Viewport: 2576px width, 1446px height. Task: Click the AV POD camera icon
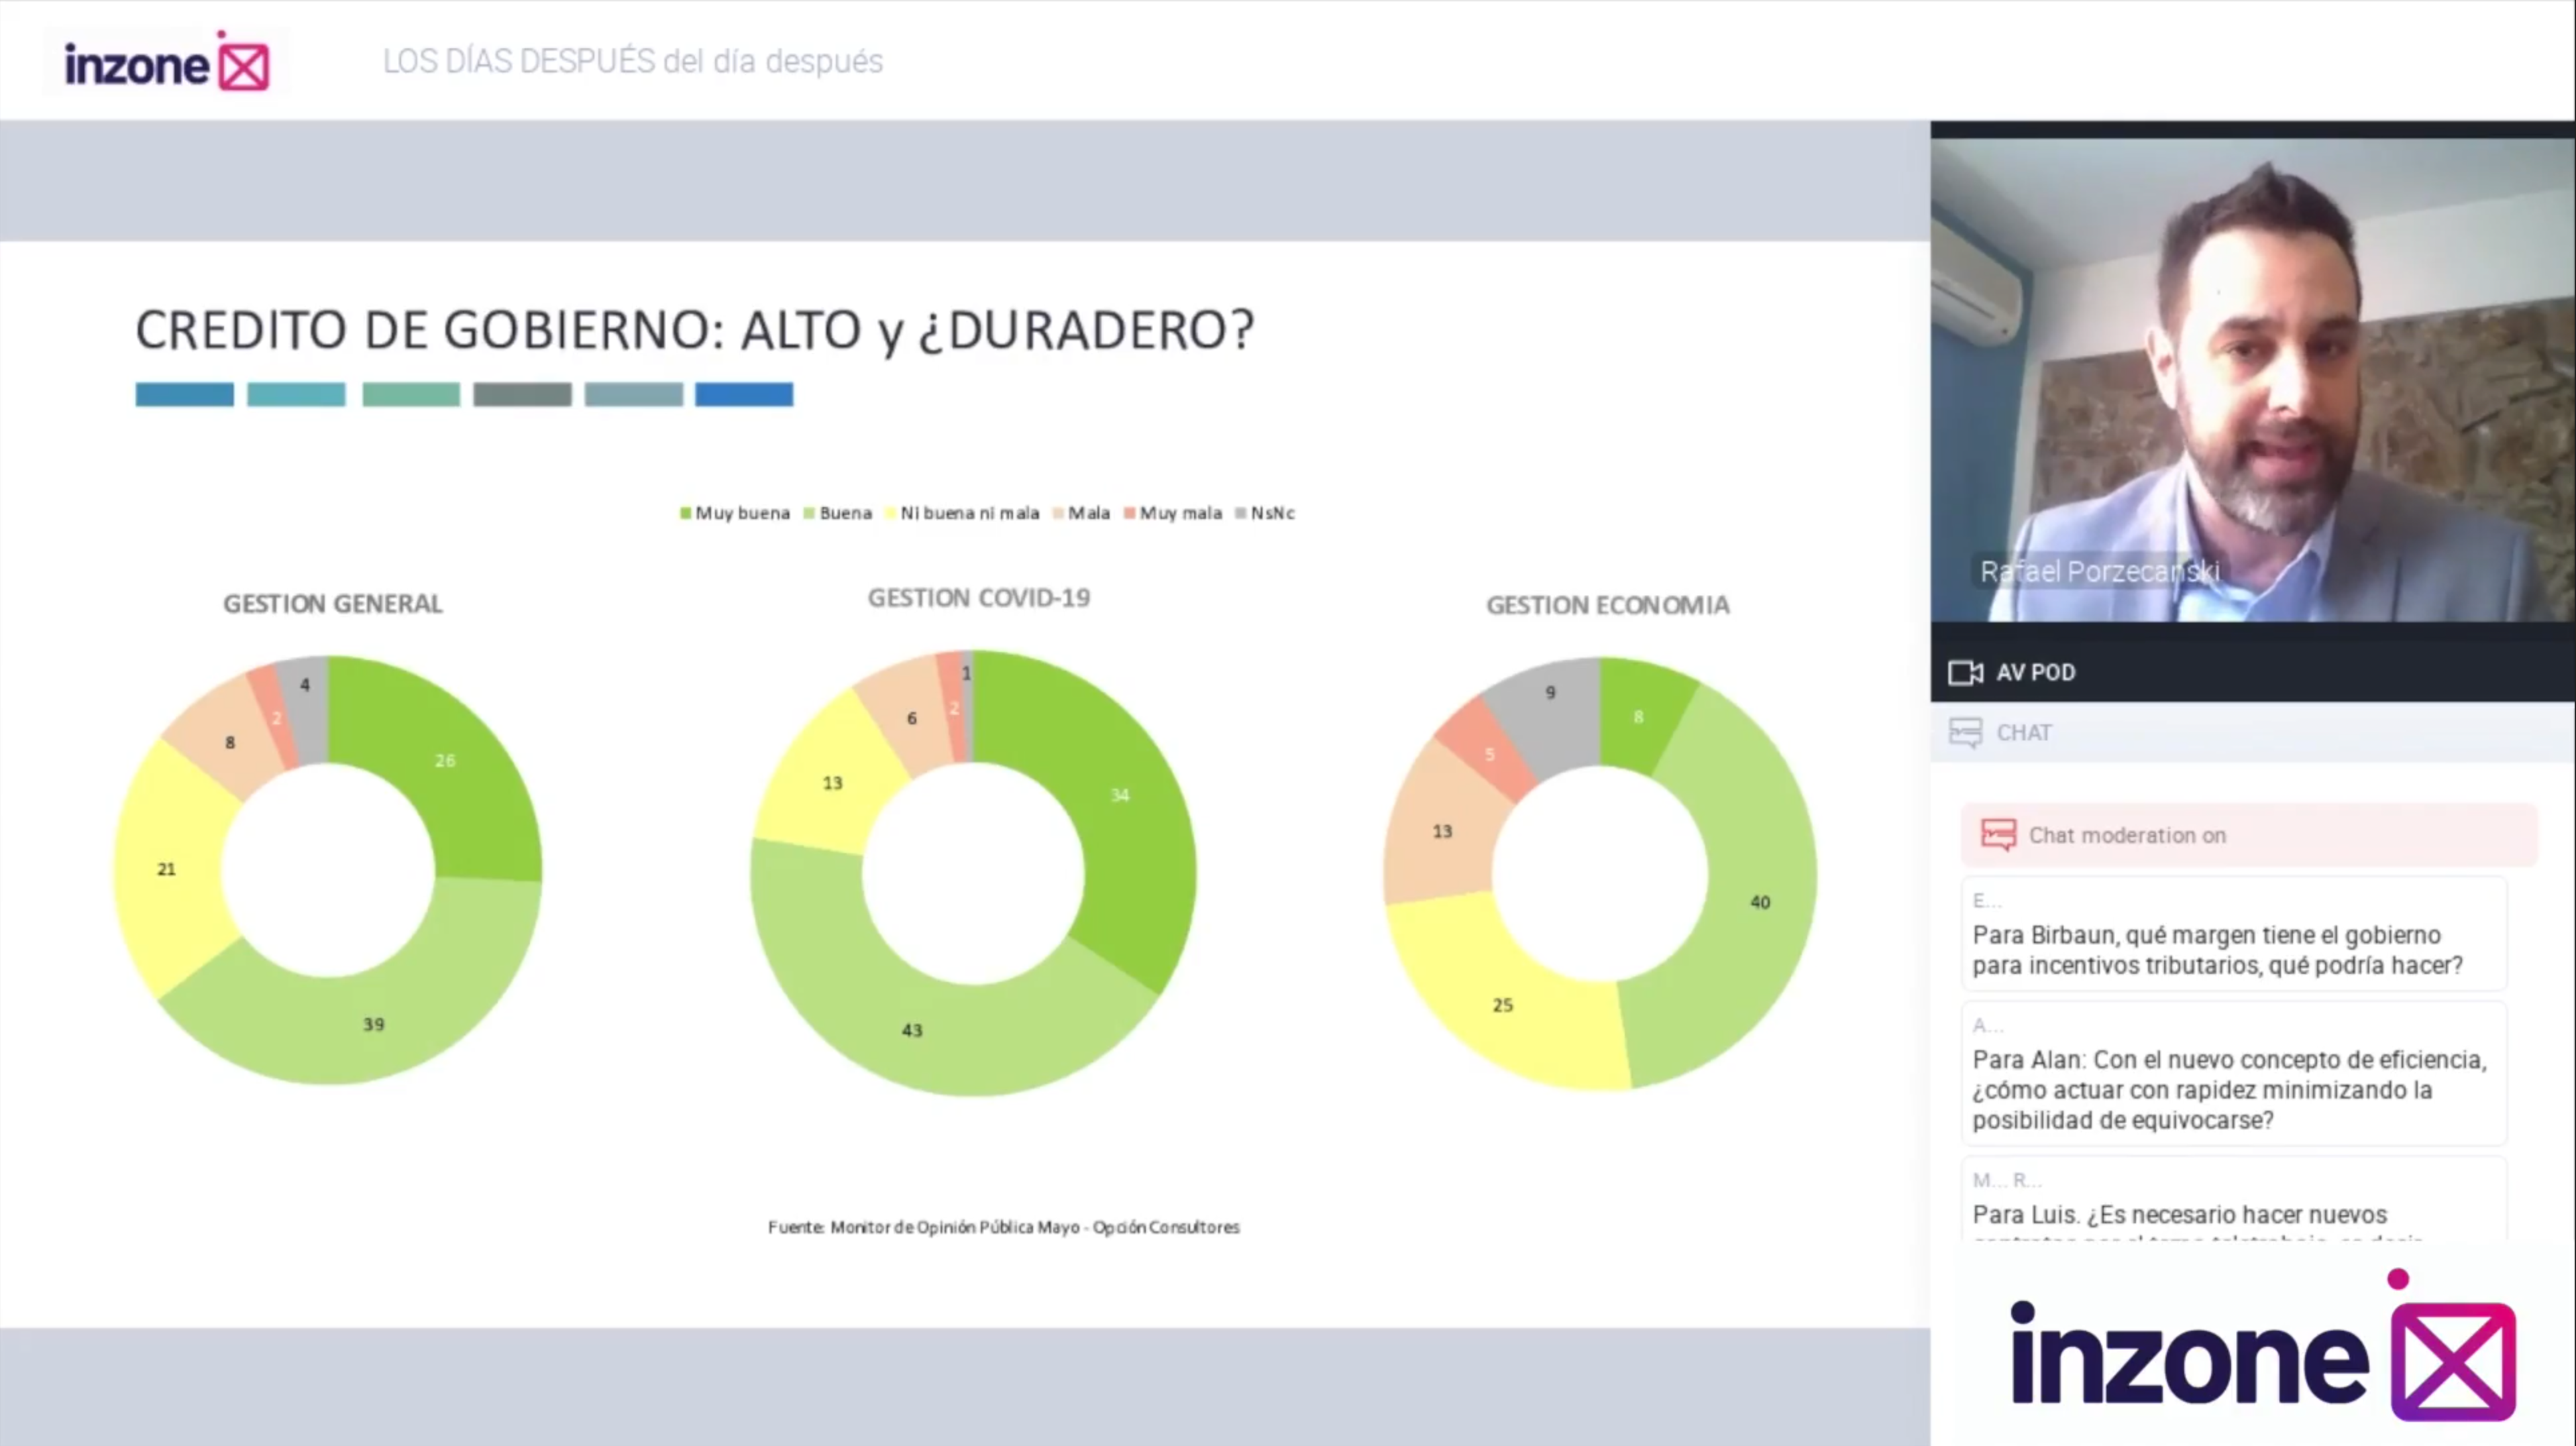point(1965,673)
